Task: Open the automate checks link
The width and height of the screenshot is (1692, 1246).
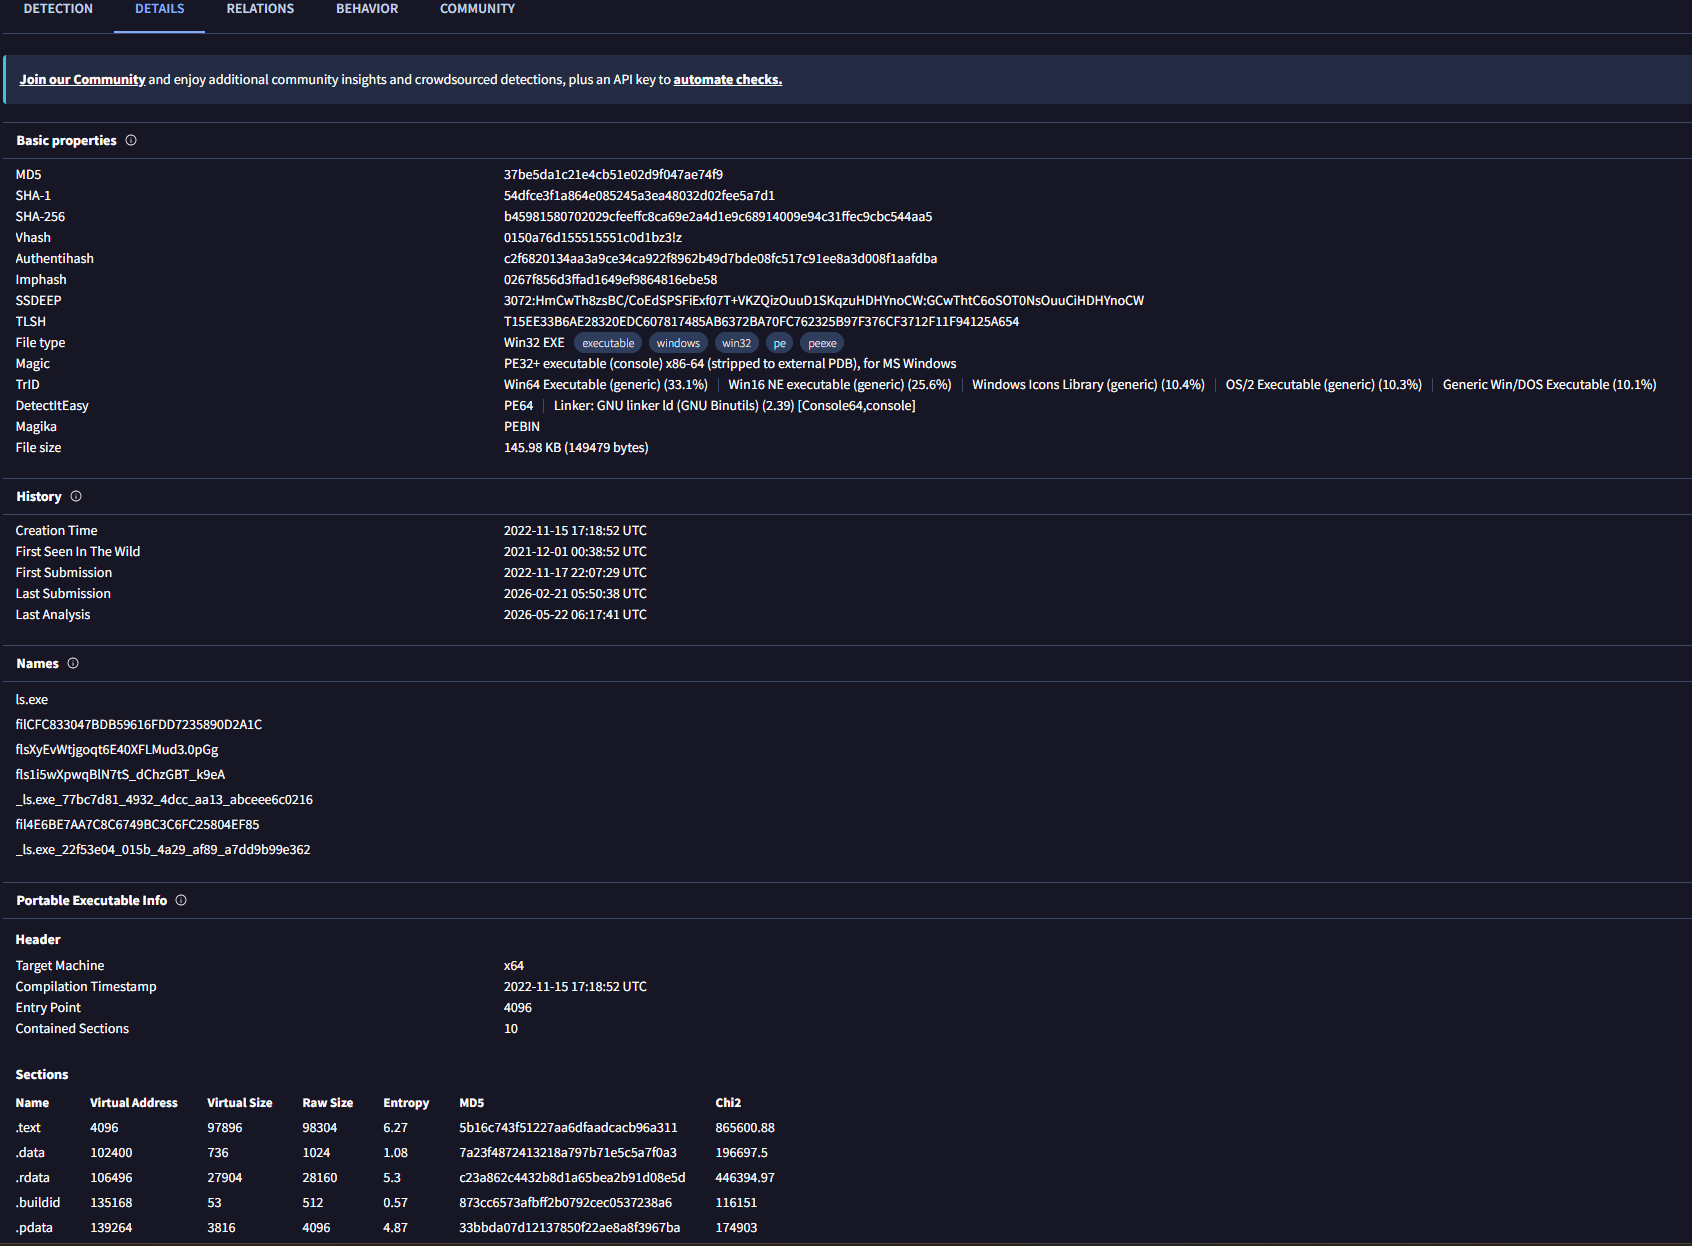Action: (x=728, y=79)
